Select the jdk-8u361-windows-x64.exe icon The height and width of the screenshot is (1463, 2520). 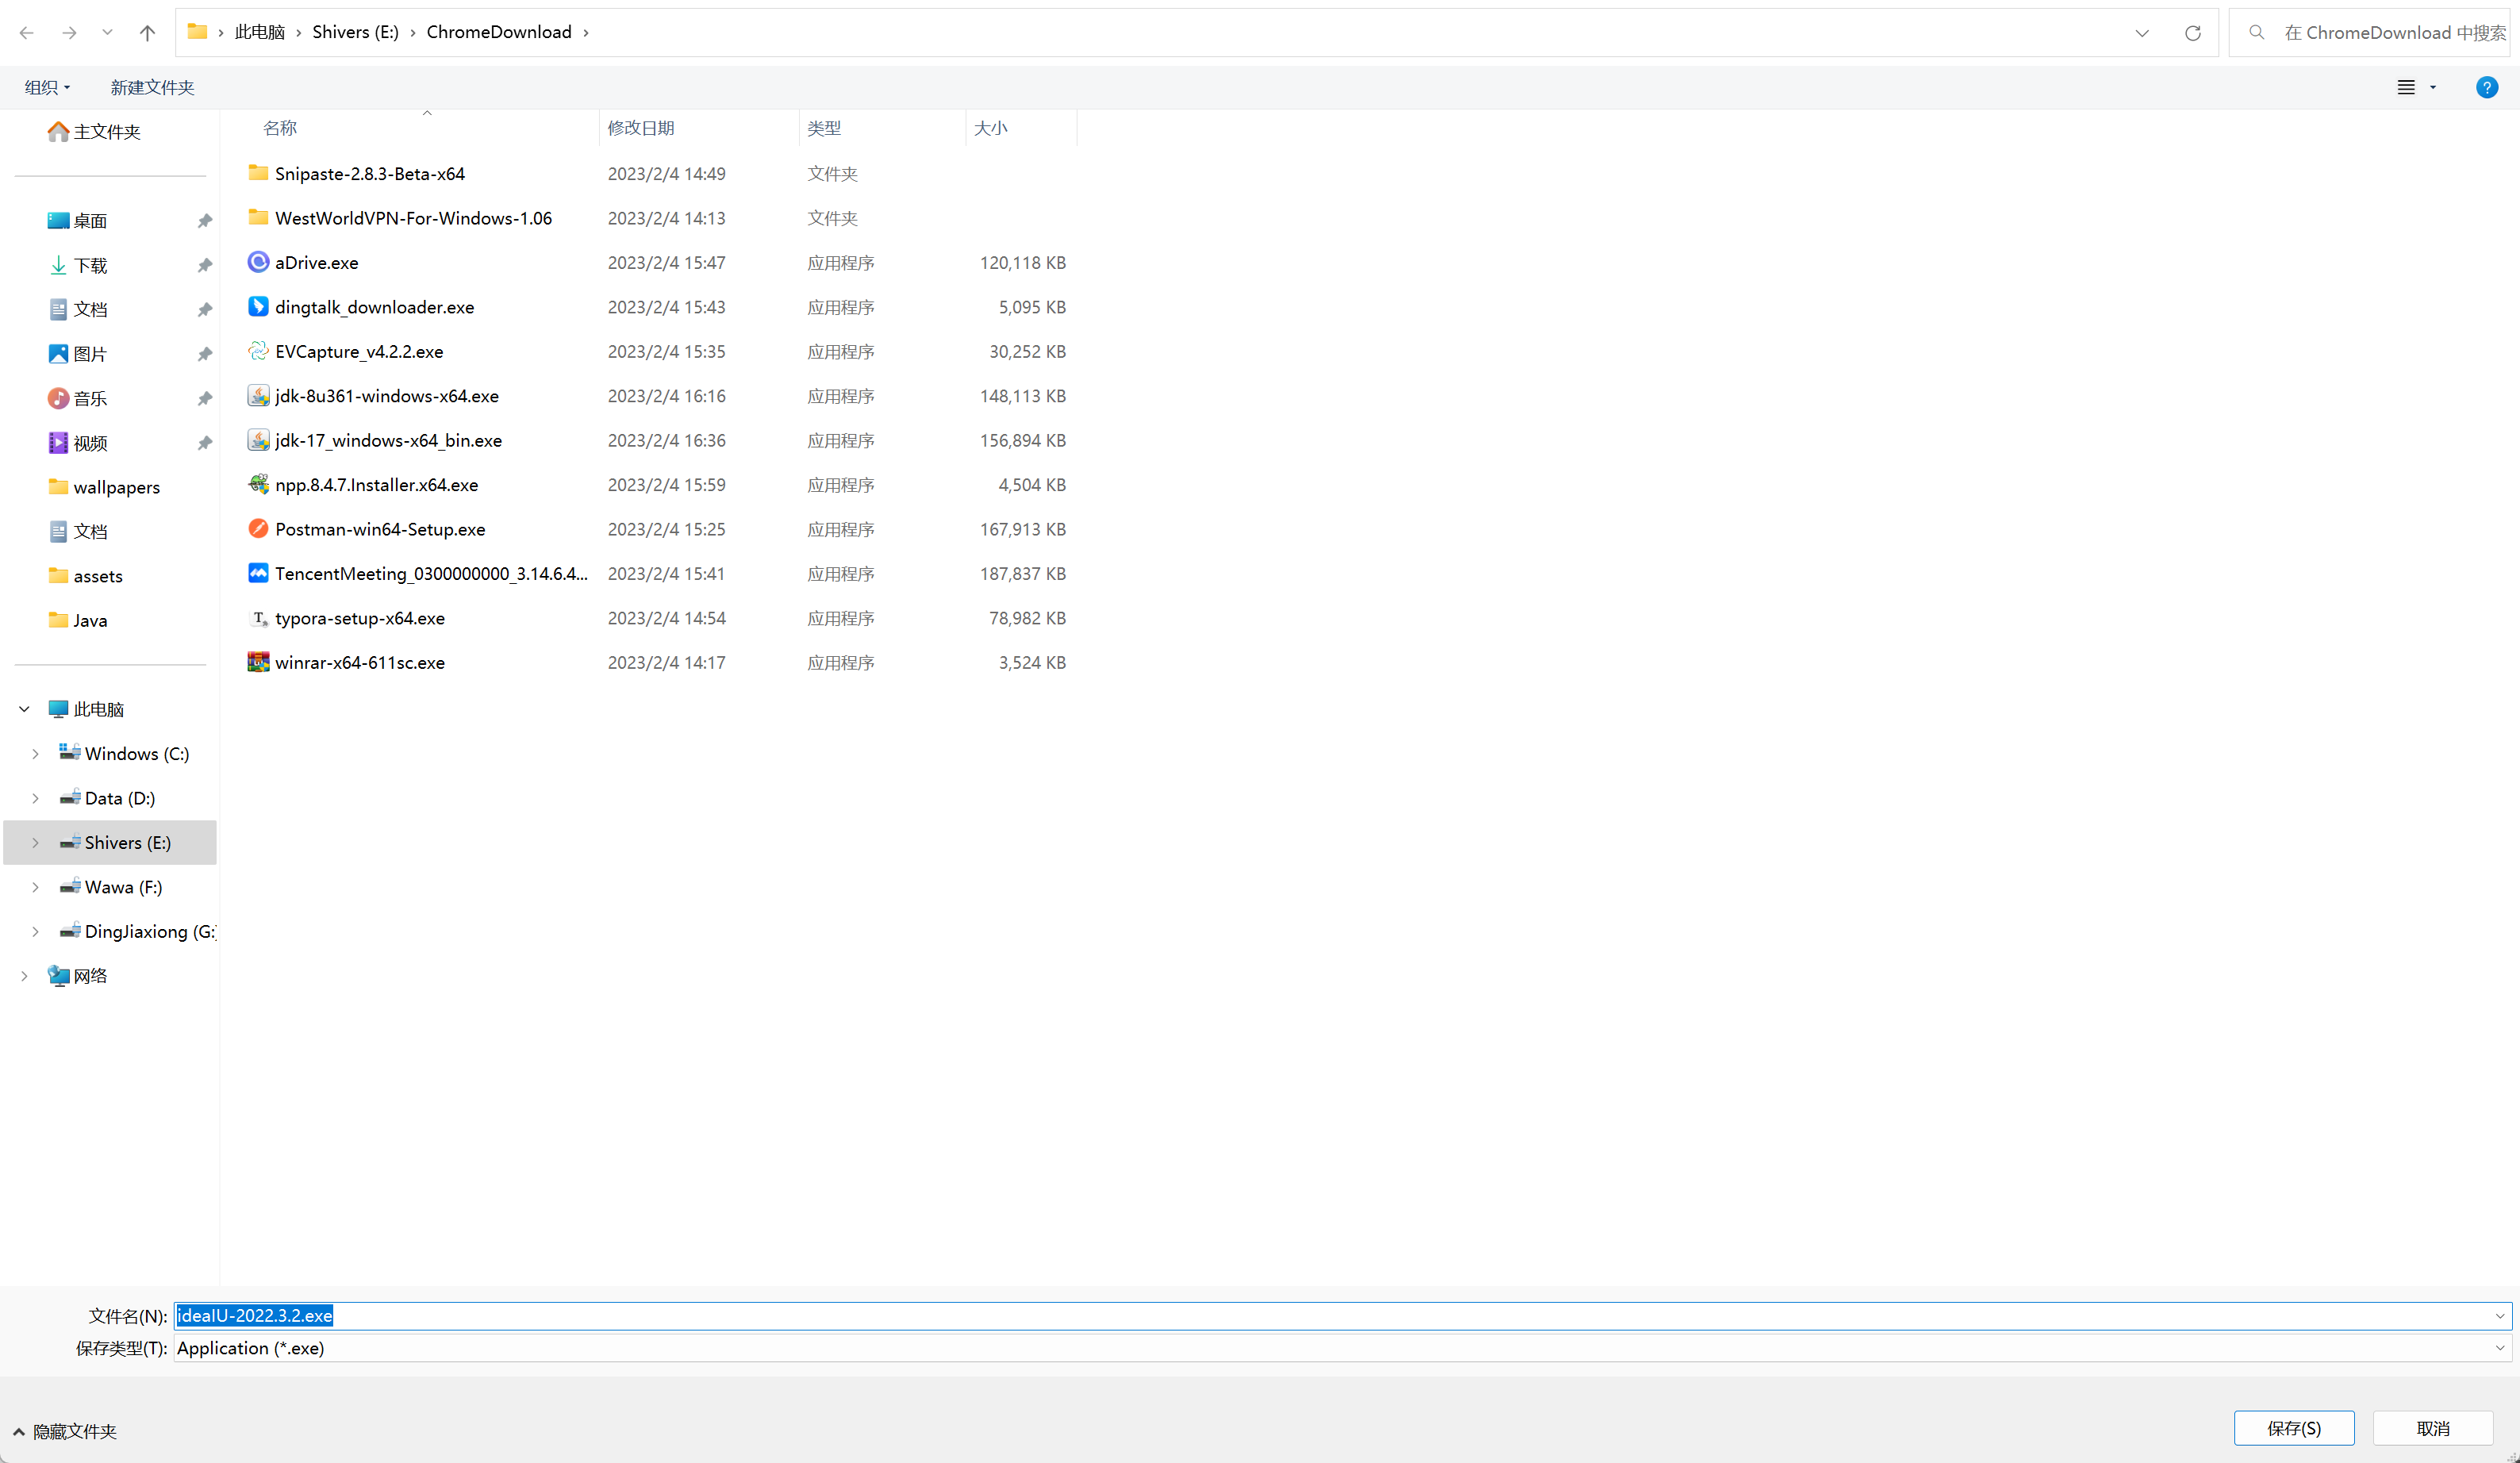[x=258, y=395]
